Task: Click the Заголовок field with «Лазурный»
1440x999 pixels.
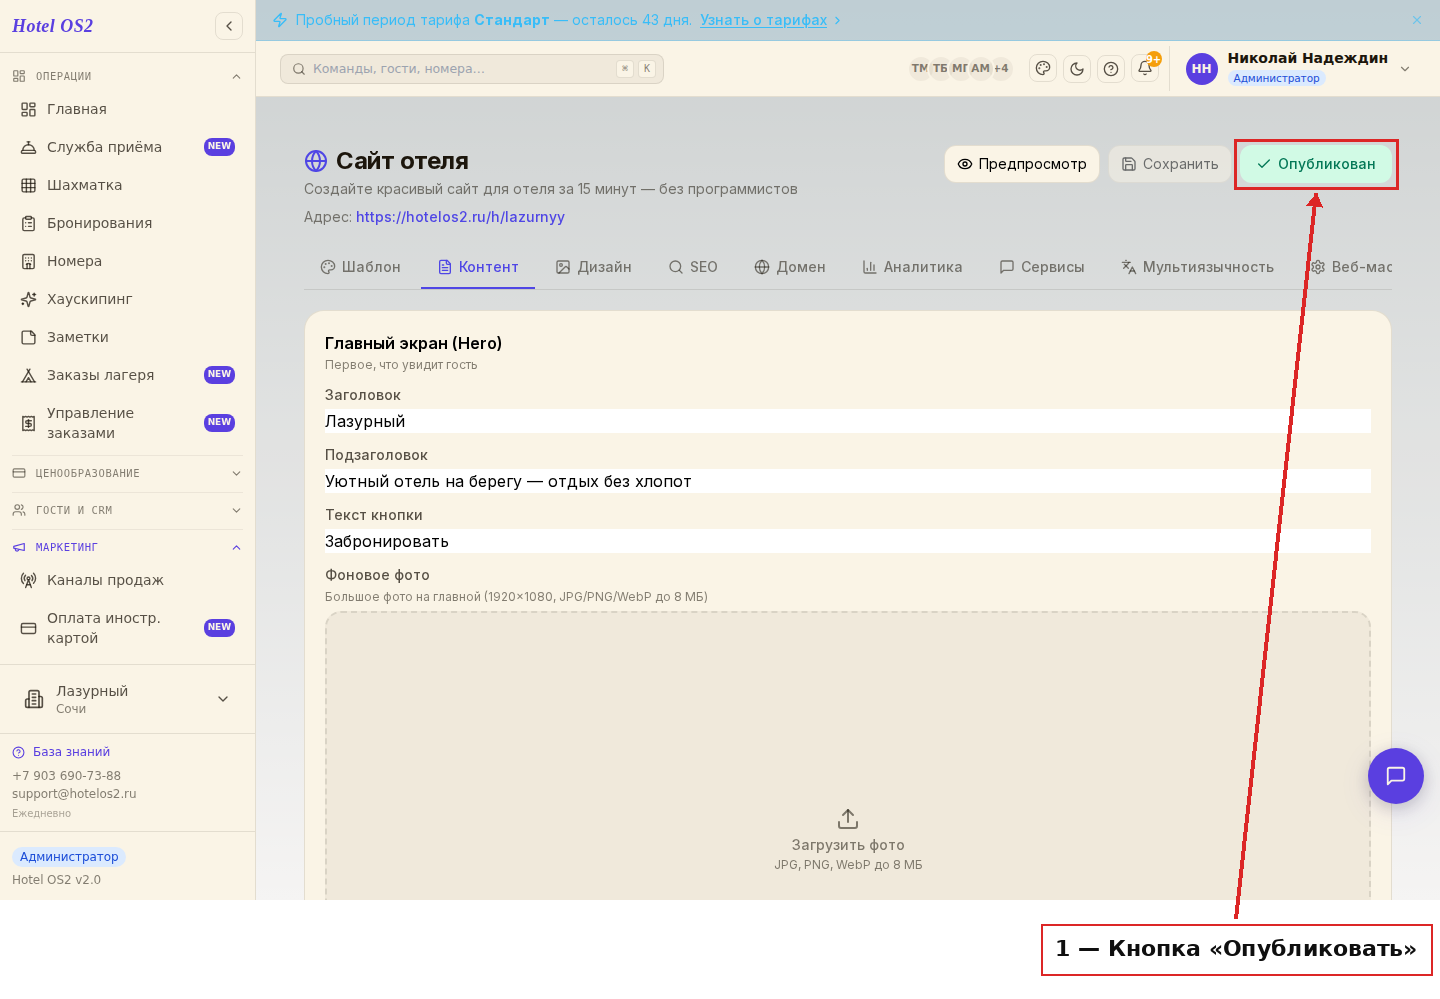Action: tap(848, 421)
